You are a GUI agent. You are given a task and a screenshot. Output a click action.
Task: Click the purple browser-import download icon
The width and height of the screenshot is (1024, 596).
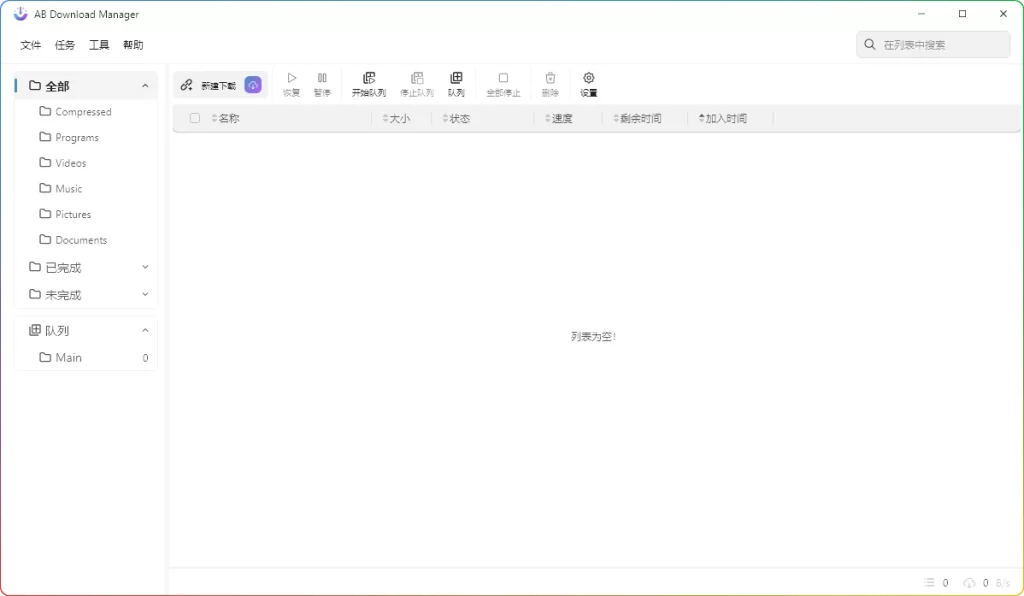pos(253,84)
